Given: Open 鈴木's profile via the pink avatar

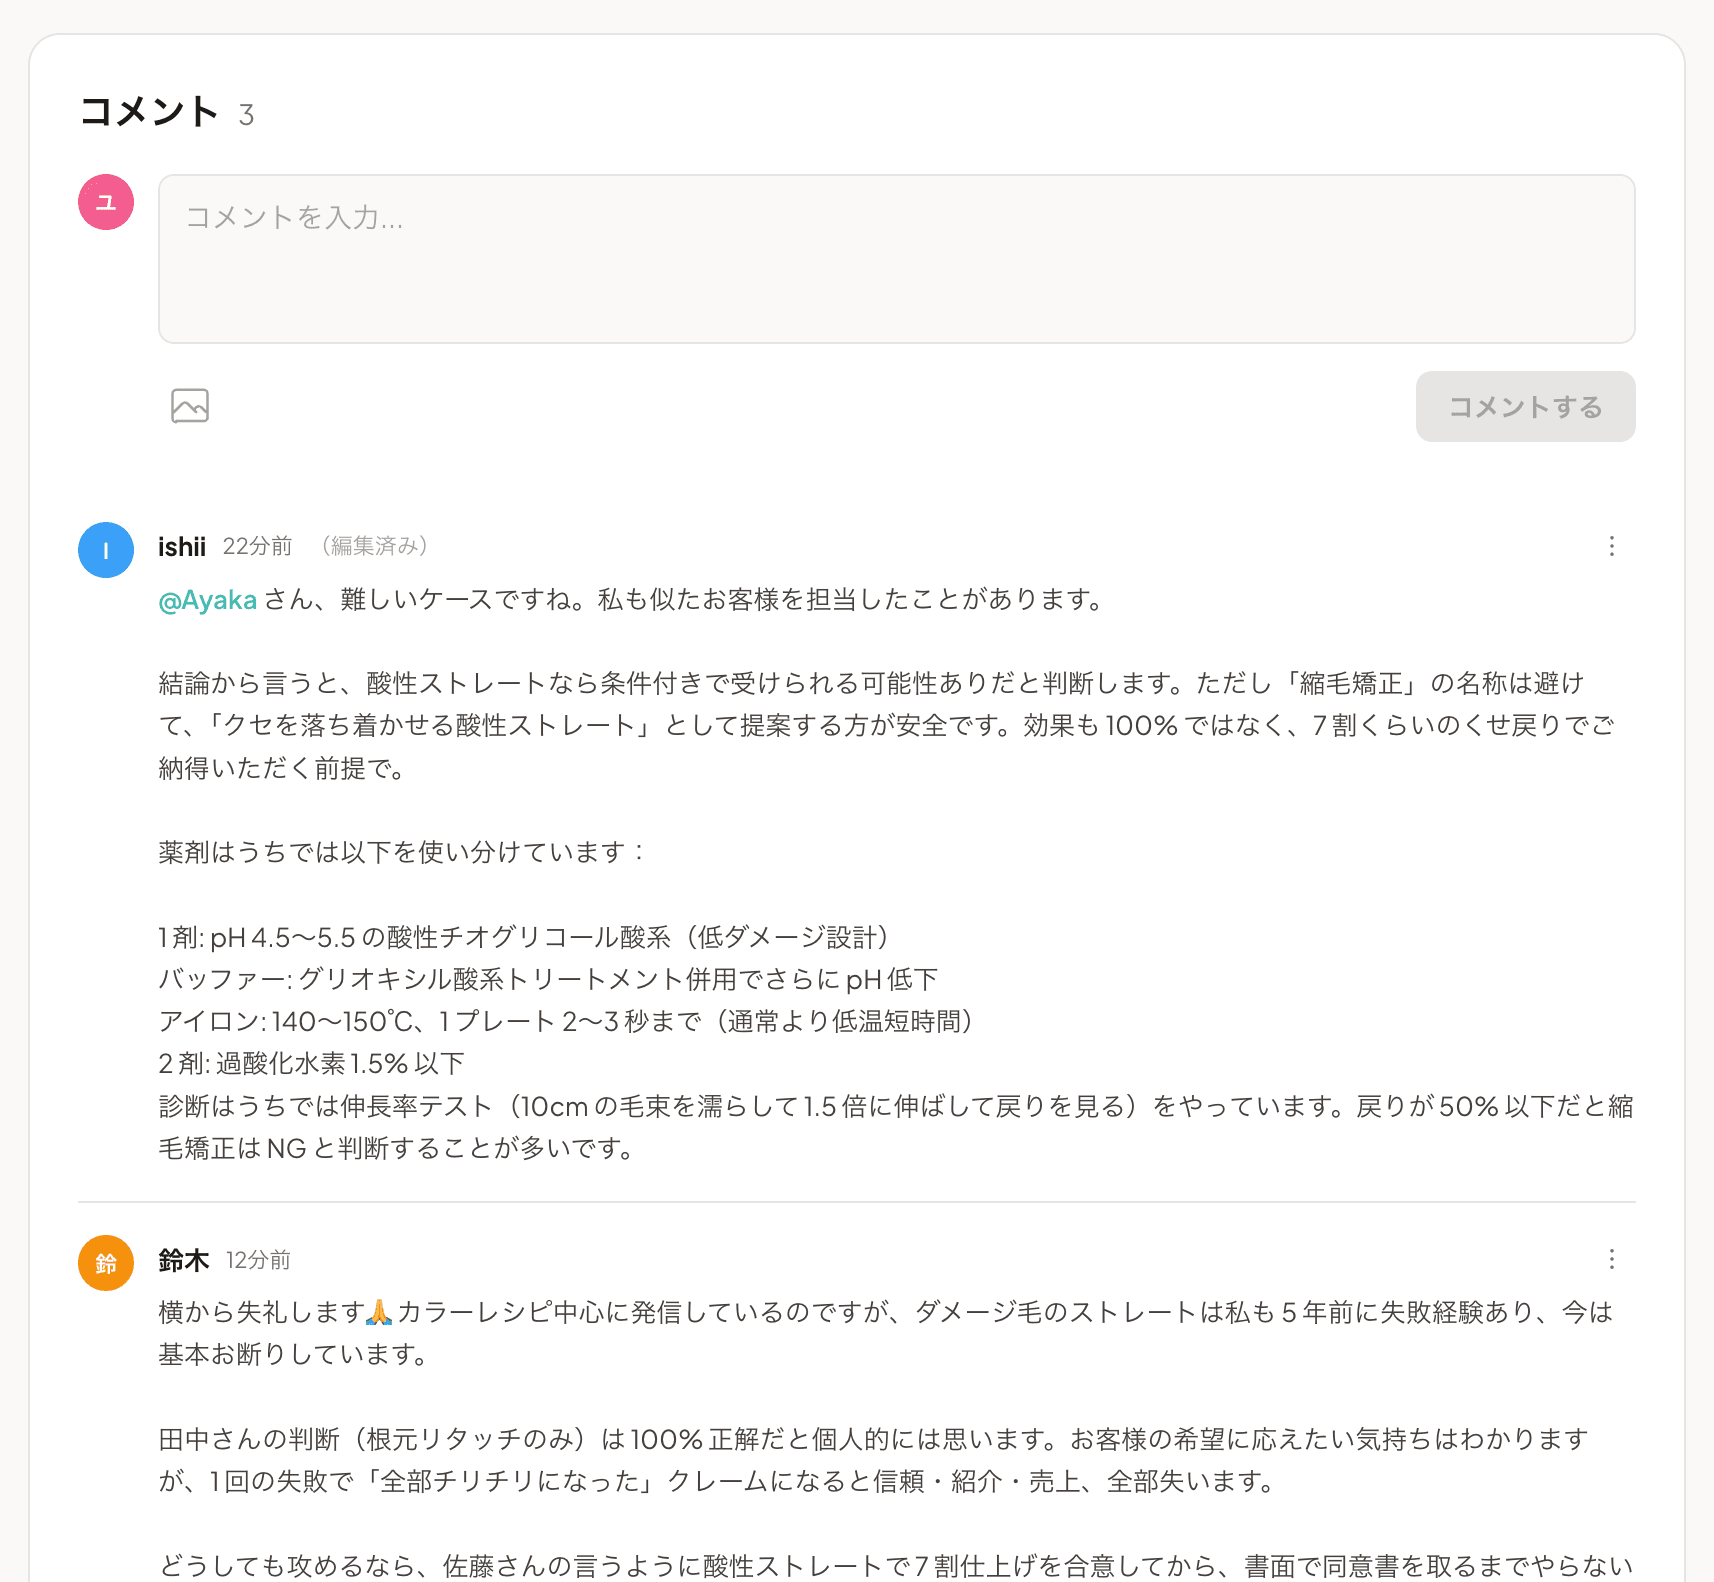Looking at the screenshot, I should [105, 1263].
